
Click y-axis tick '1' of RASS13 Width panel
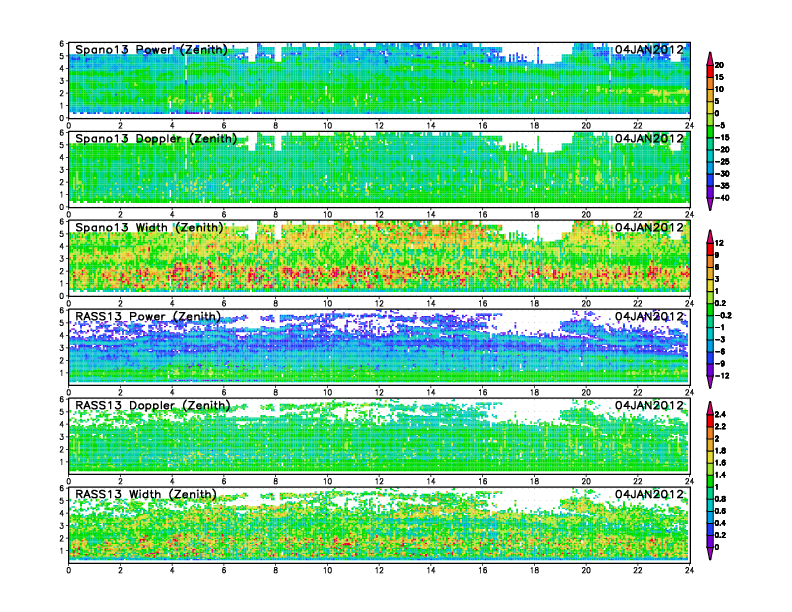62,550
